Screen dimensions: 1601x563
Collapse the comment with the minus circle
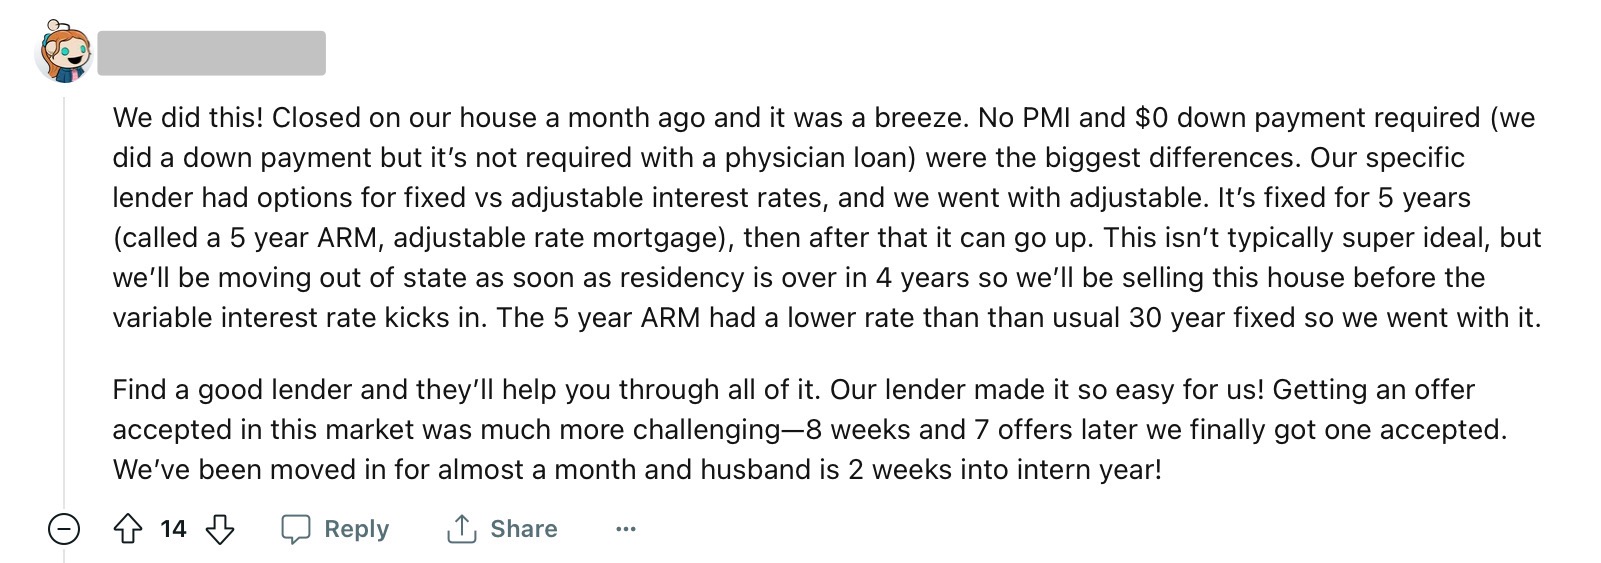click(64, 528)
